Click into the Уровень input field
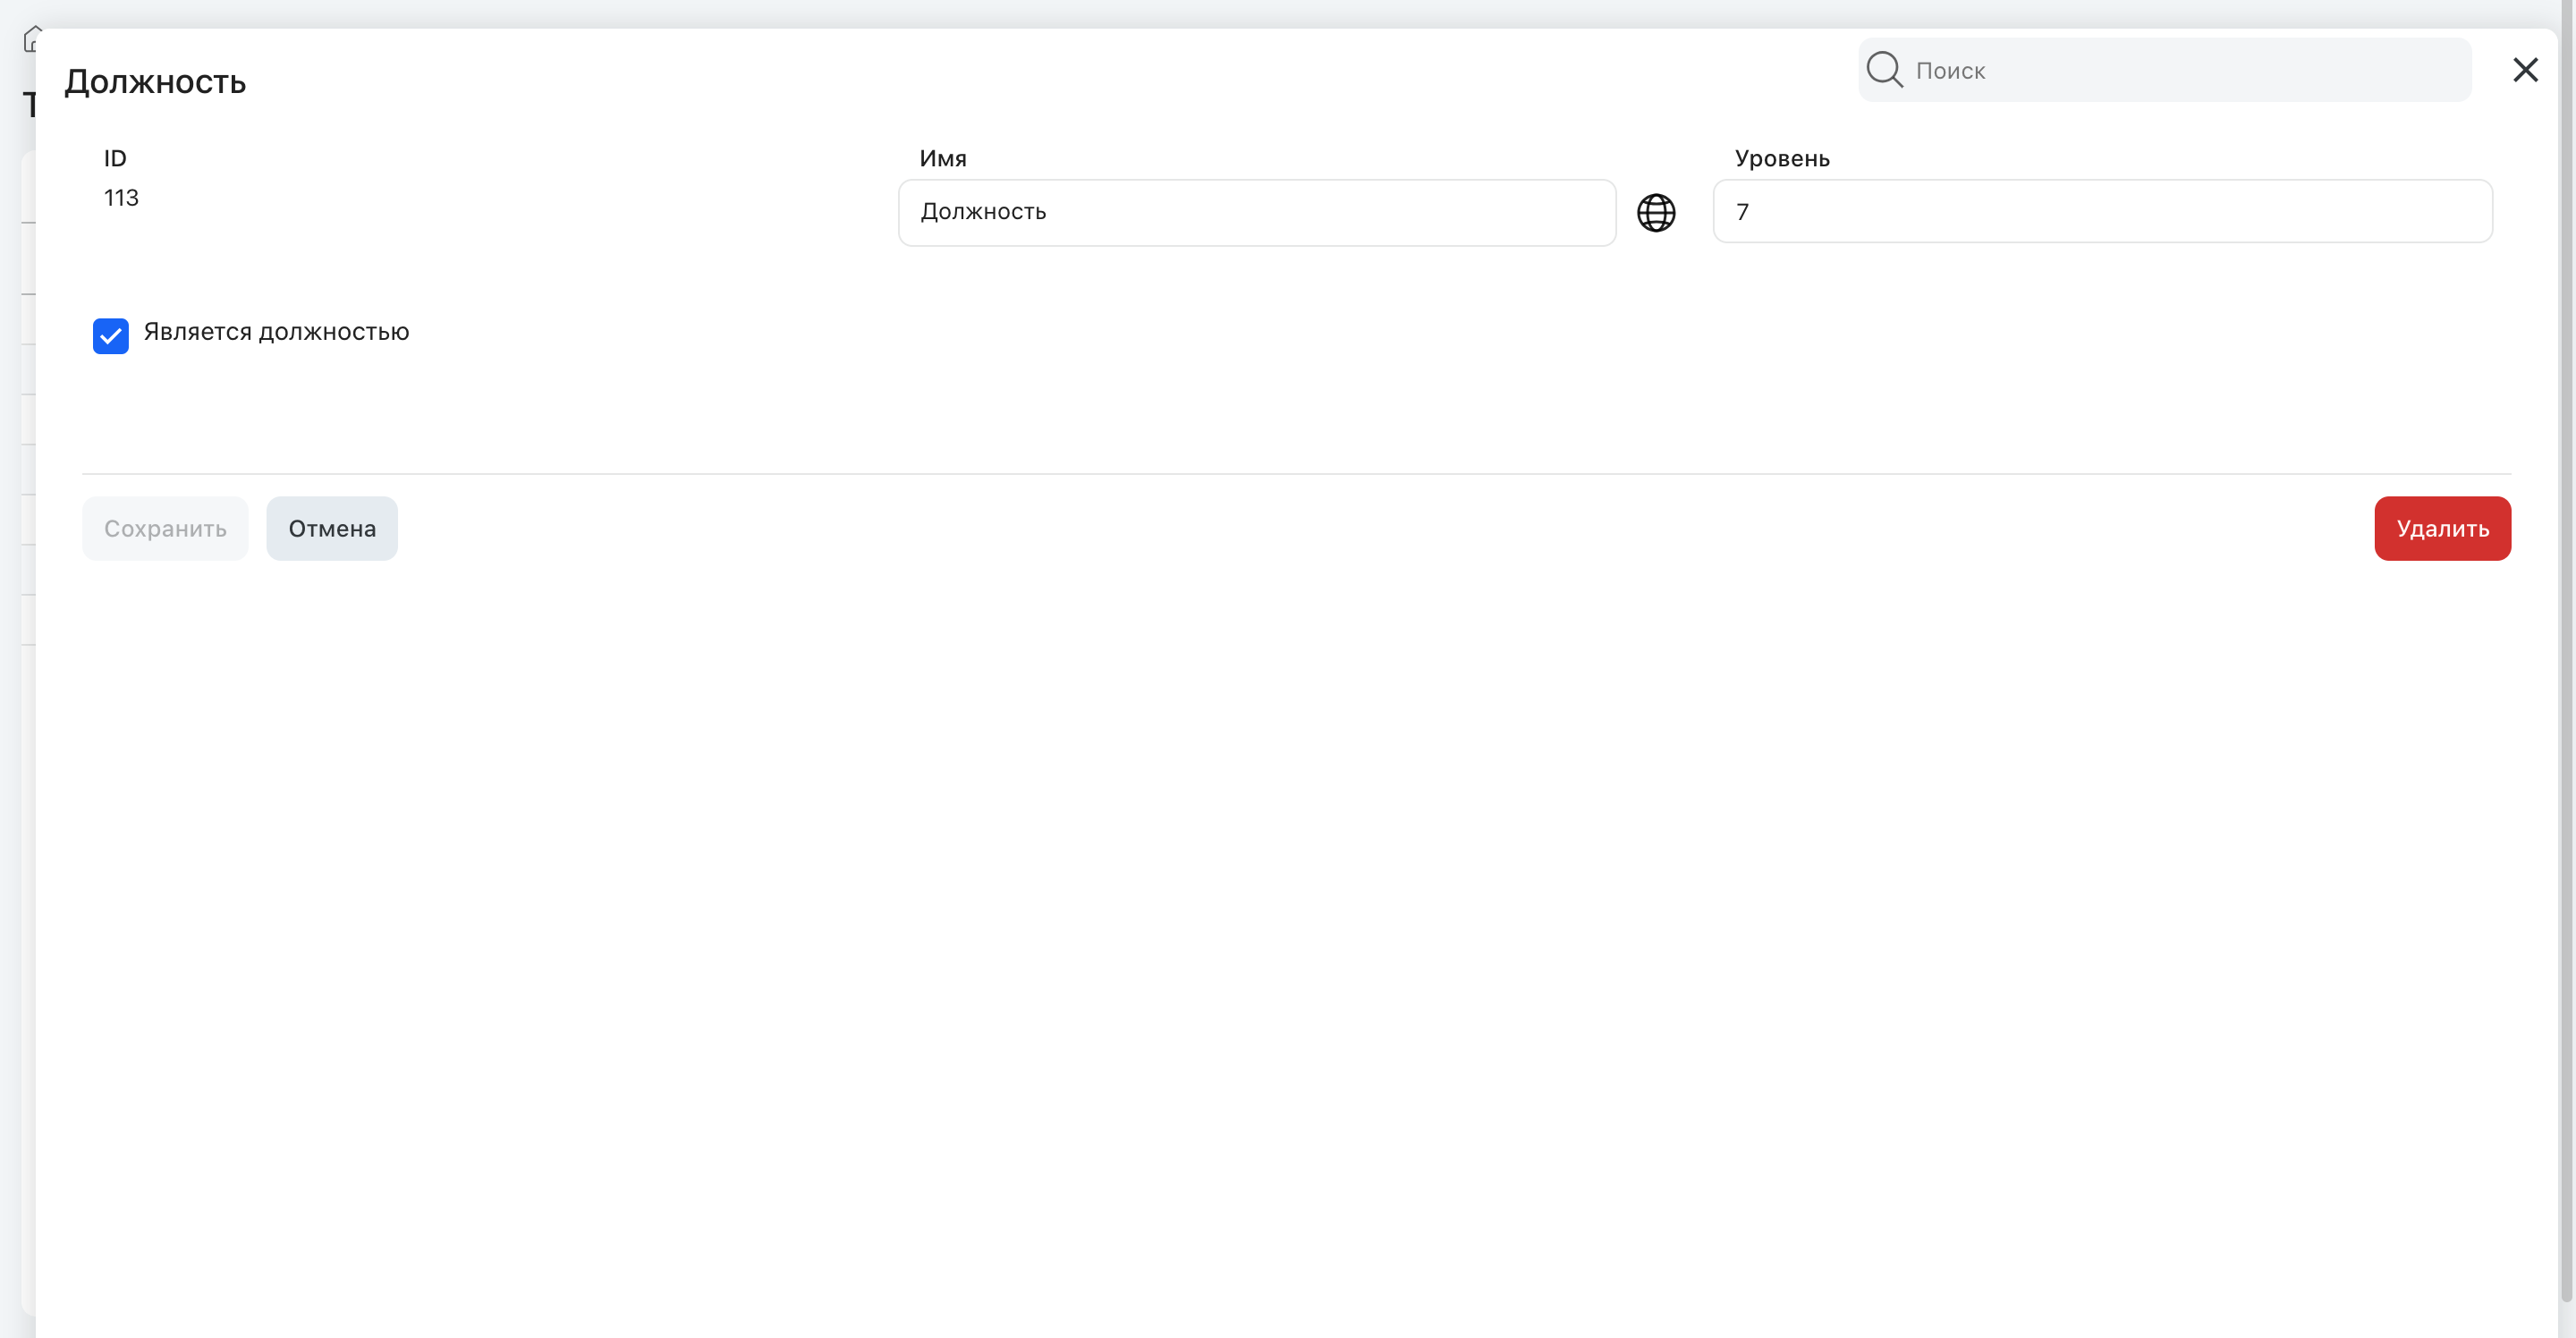 coord(2102,211)
